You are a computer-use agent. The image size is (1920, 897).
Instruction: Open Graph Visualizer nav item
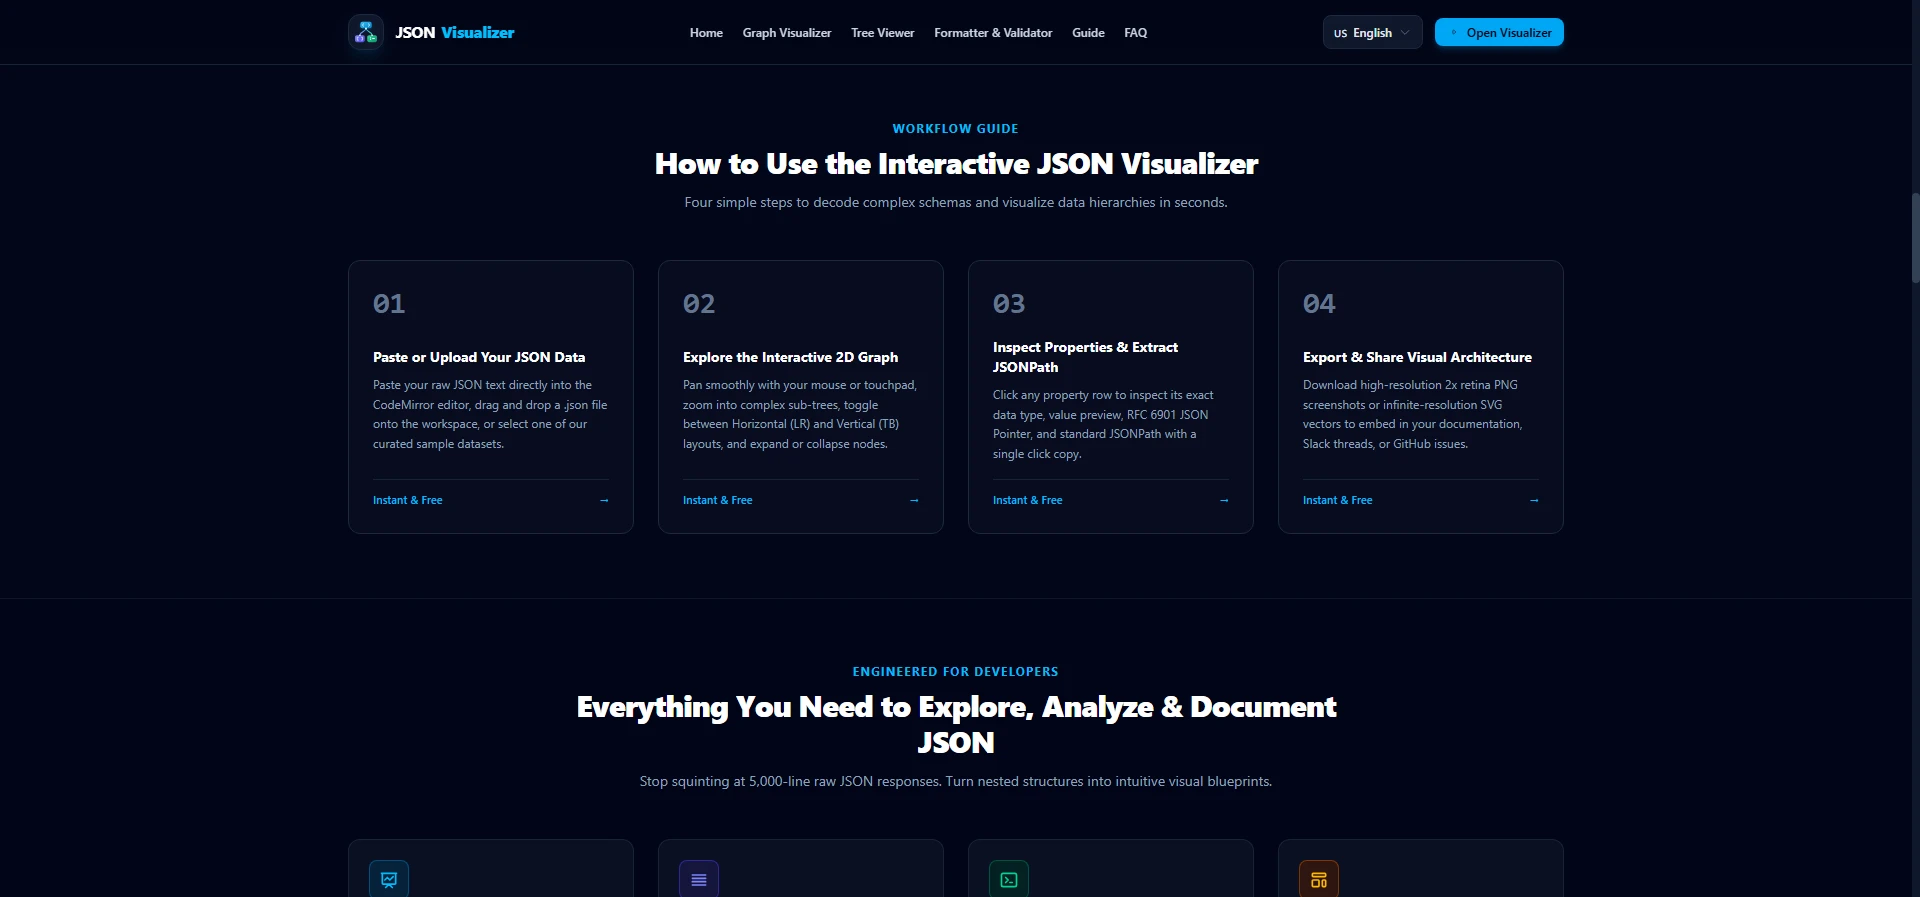787,33
